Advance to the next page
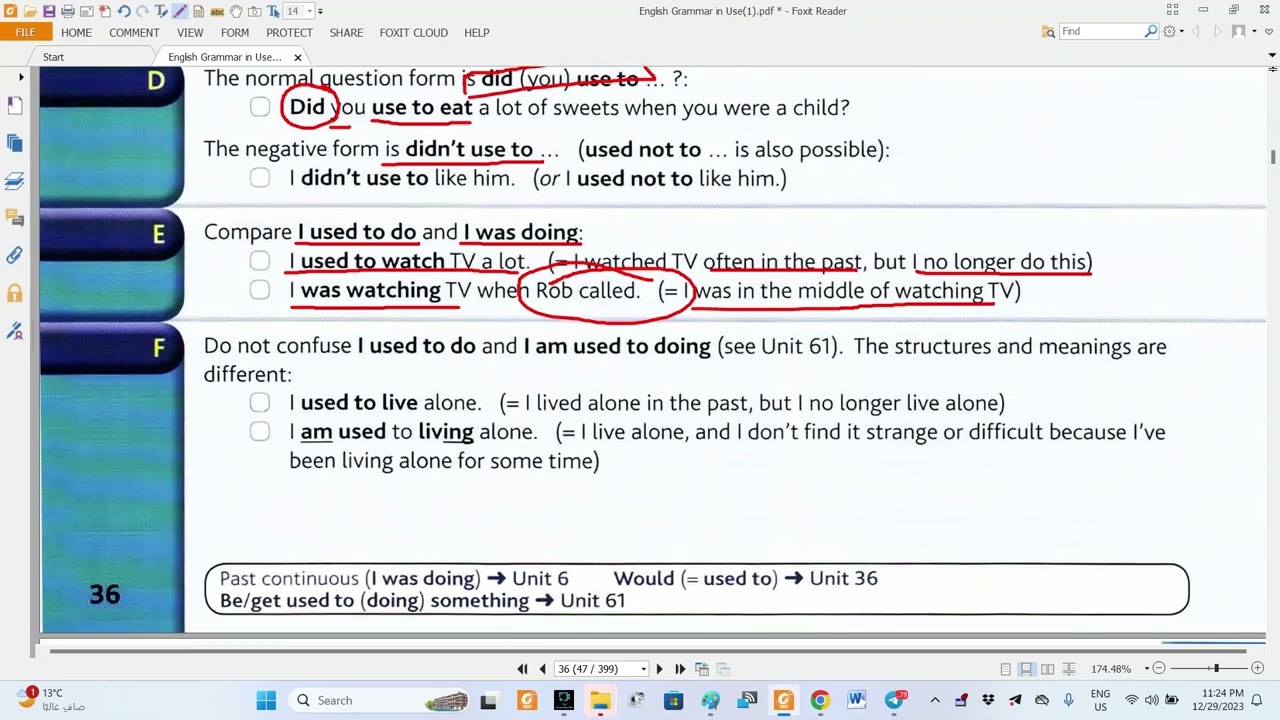 tap(659, 668)
